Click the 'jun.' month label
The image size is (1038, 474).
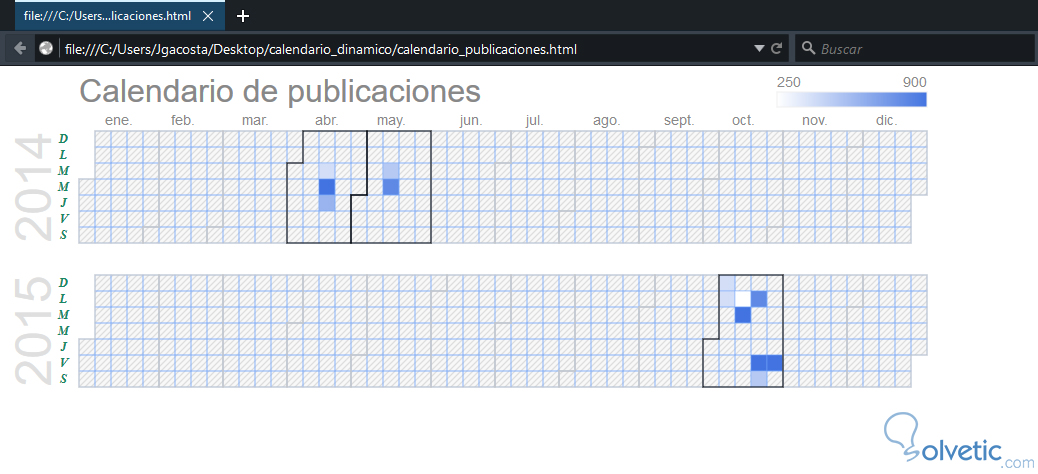[471, 120]
